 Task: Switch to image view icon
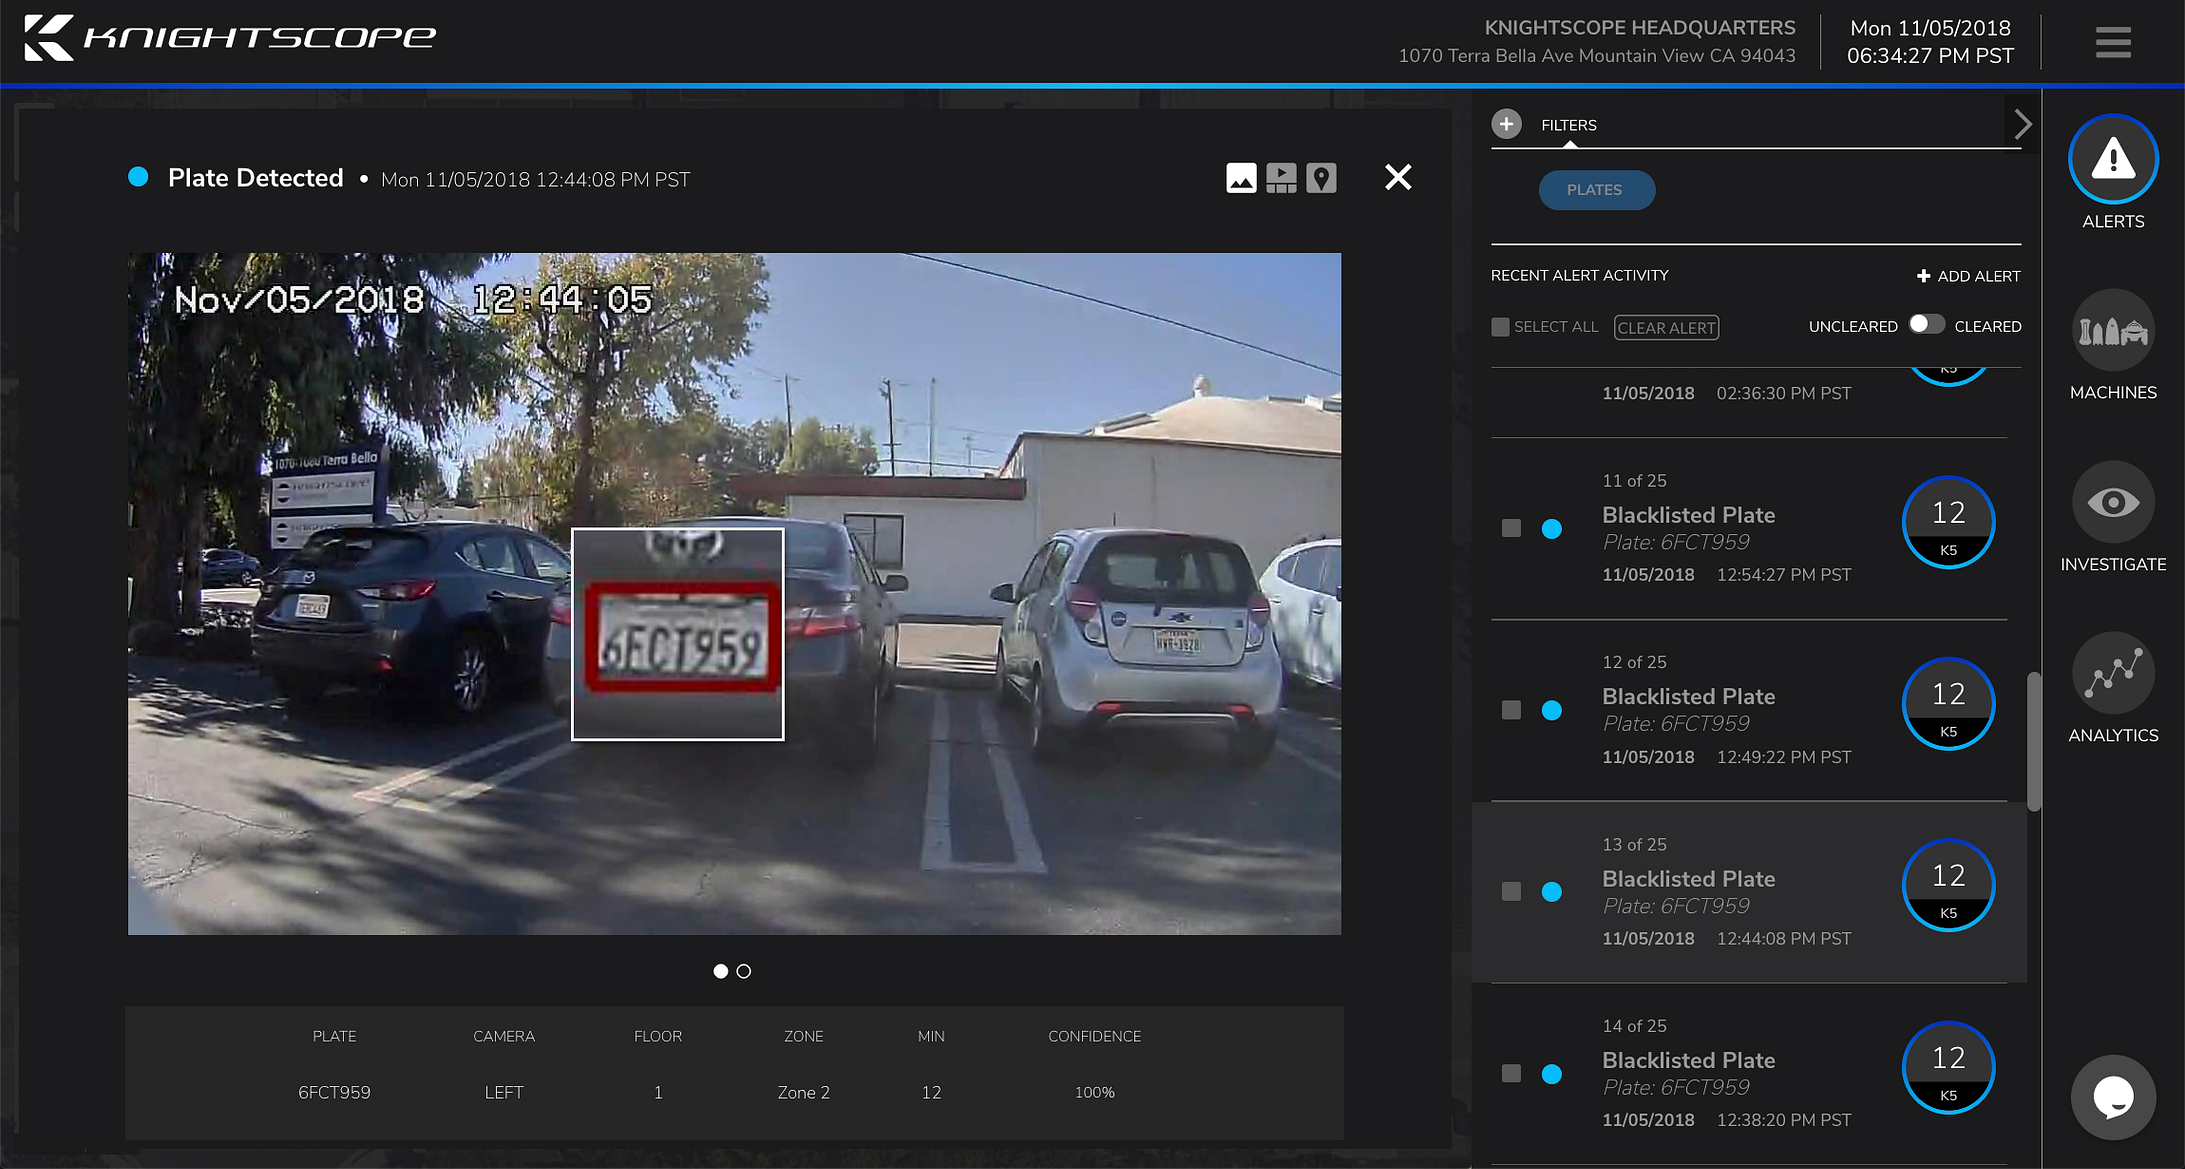(x=1241, y=178)
